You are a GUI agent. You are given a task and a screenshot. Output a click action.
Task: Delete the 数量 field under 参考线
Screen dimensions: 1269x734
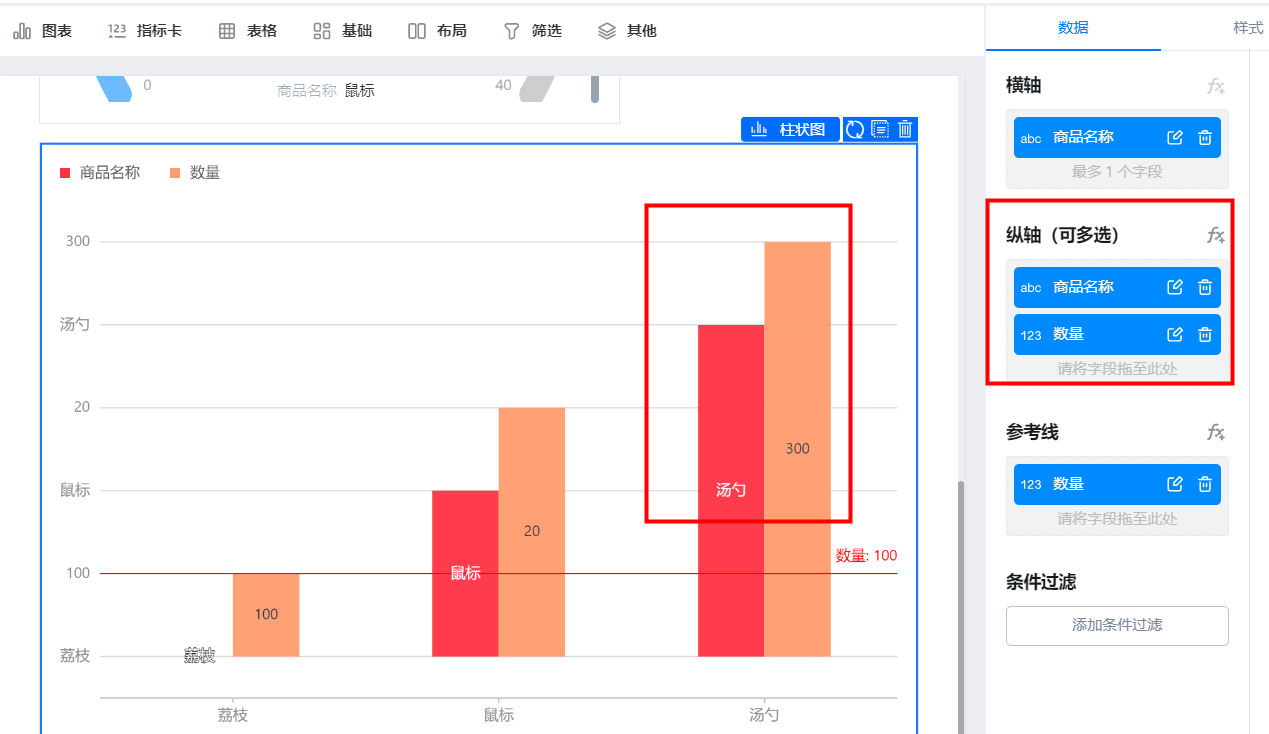click(x=1205, y=484)
